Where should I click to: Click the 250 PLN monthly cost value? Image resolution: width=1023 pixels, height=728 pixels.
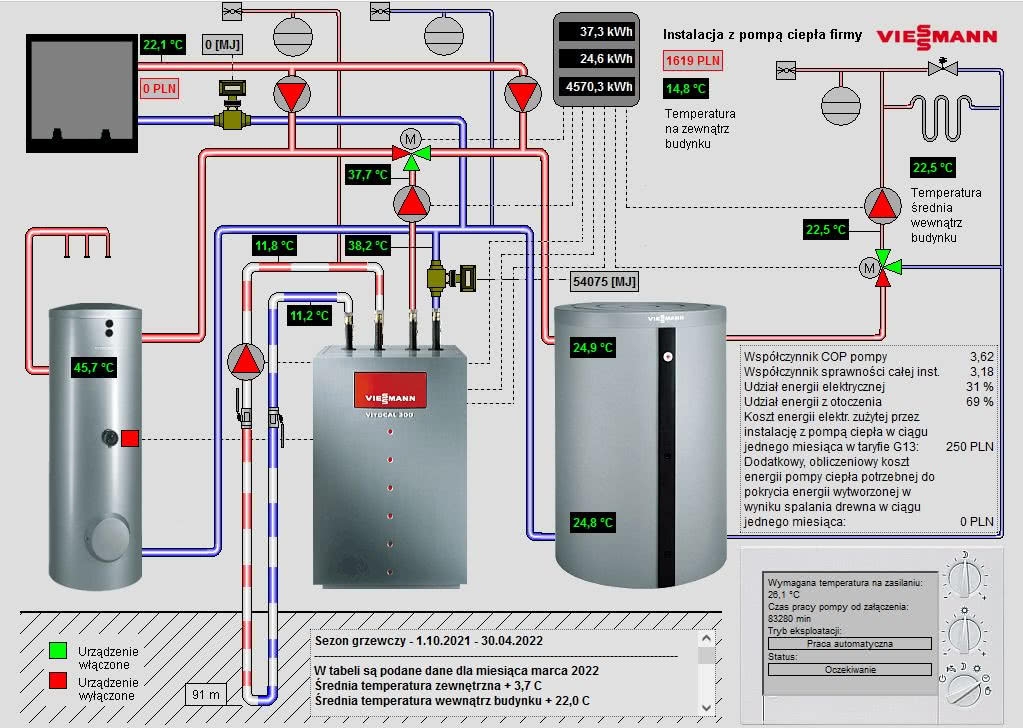tap(970, 447)
